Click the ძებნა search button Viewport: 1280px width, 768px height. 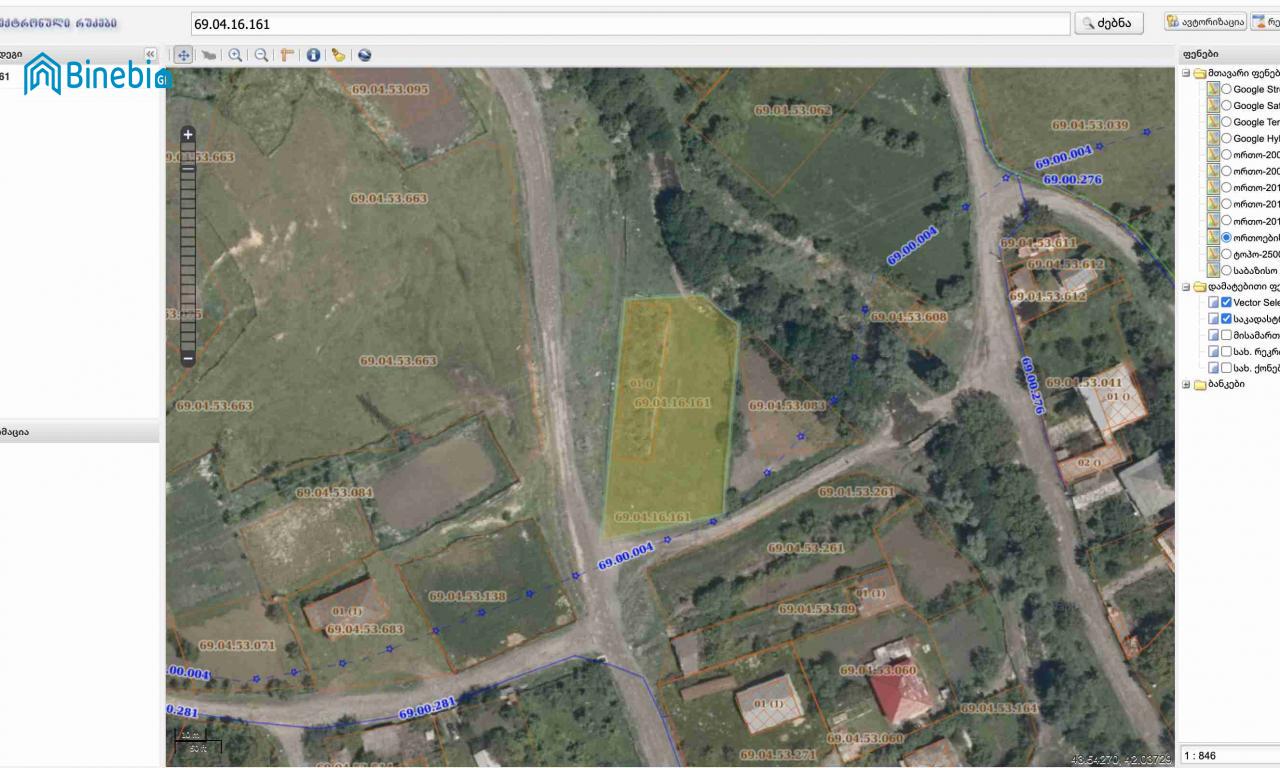coord(1109,23)
